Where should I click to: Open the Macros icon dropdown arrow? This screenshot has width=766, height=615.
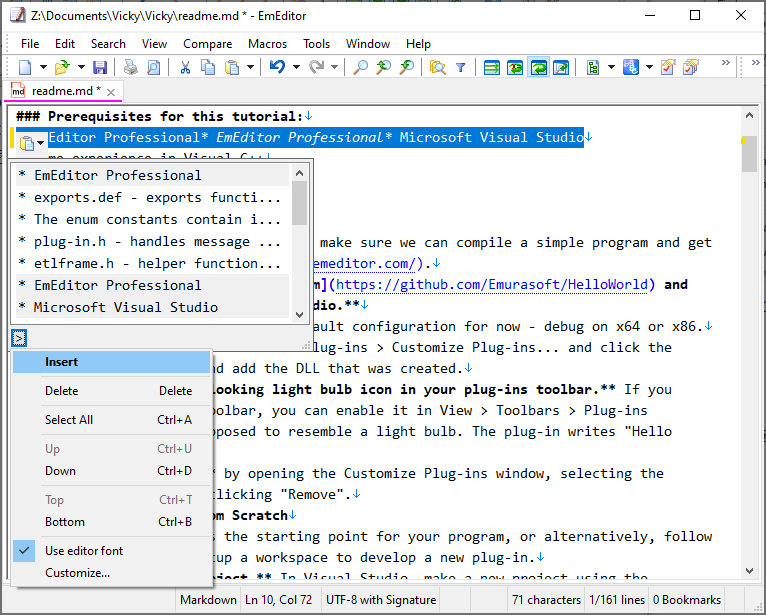pyautogui.click(x=649, y=67)
